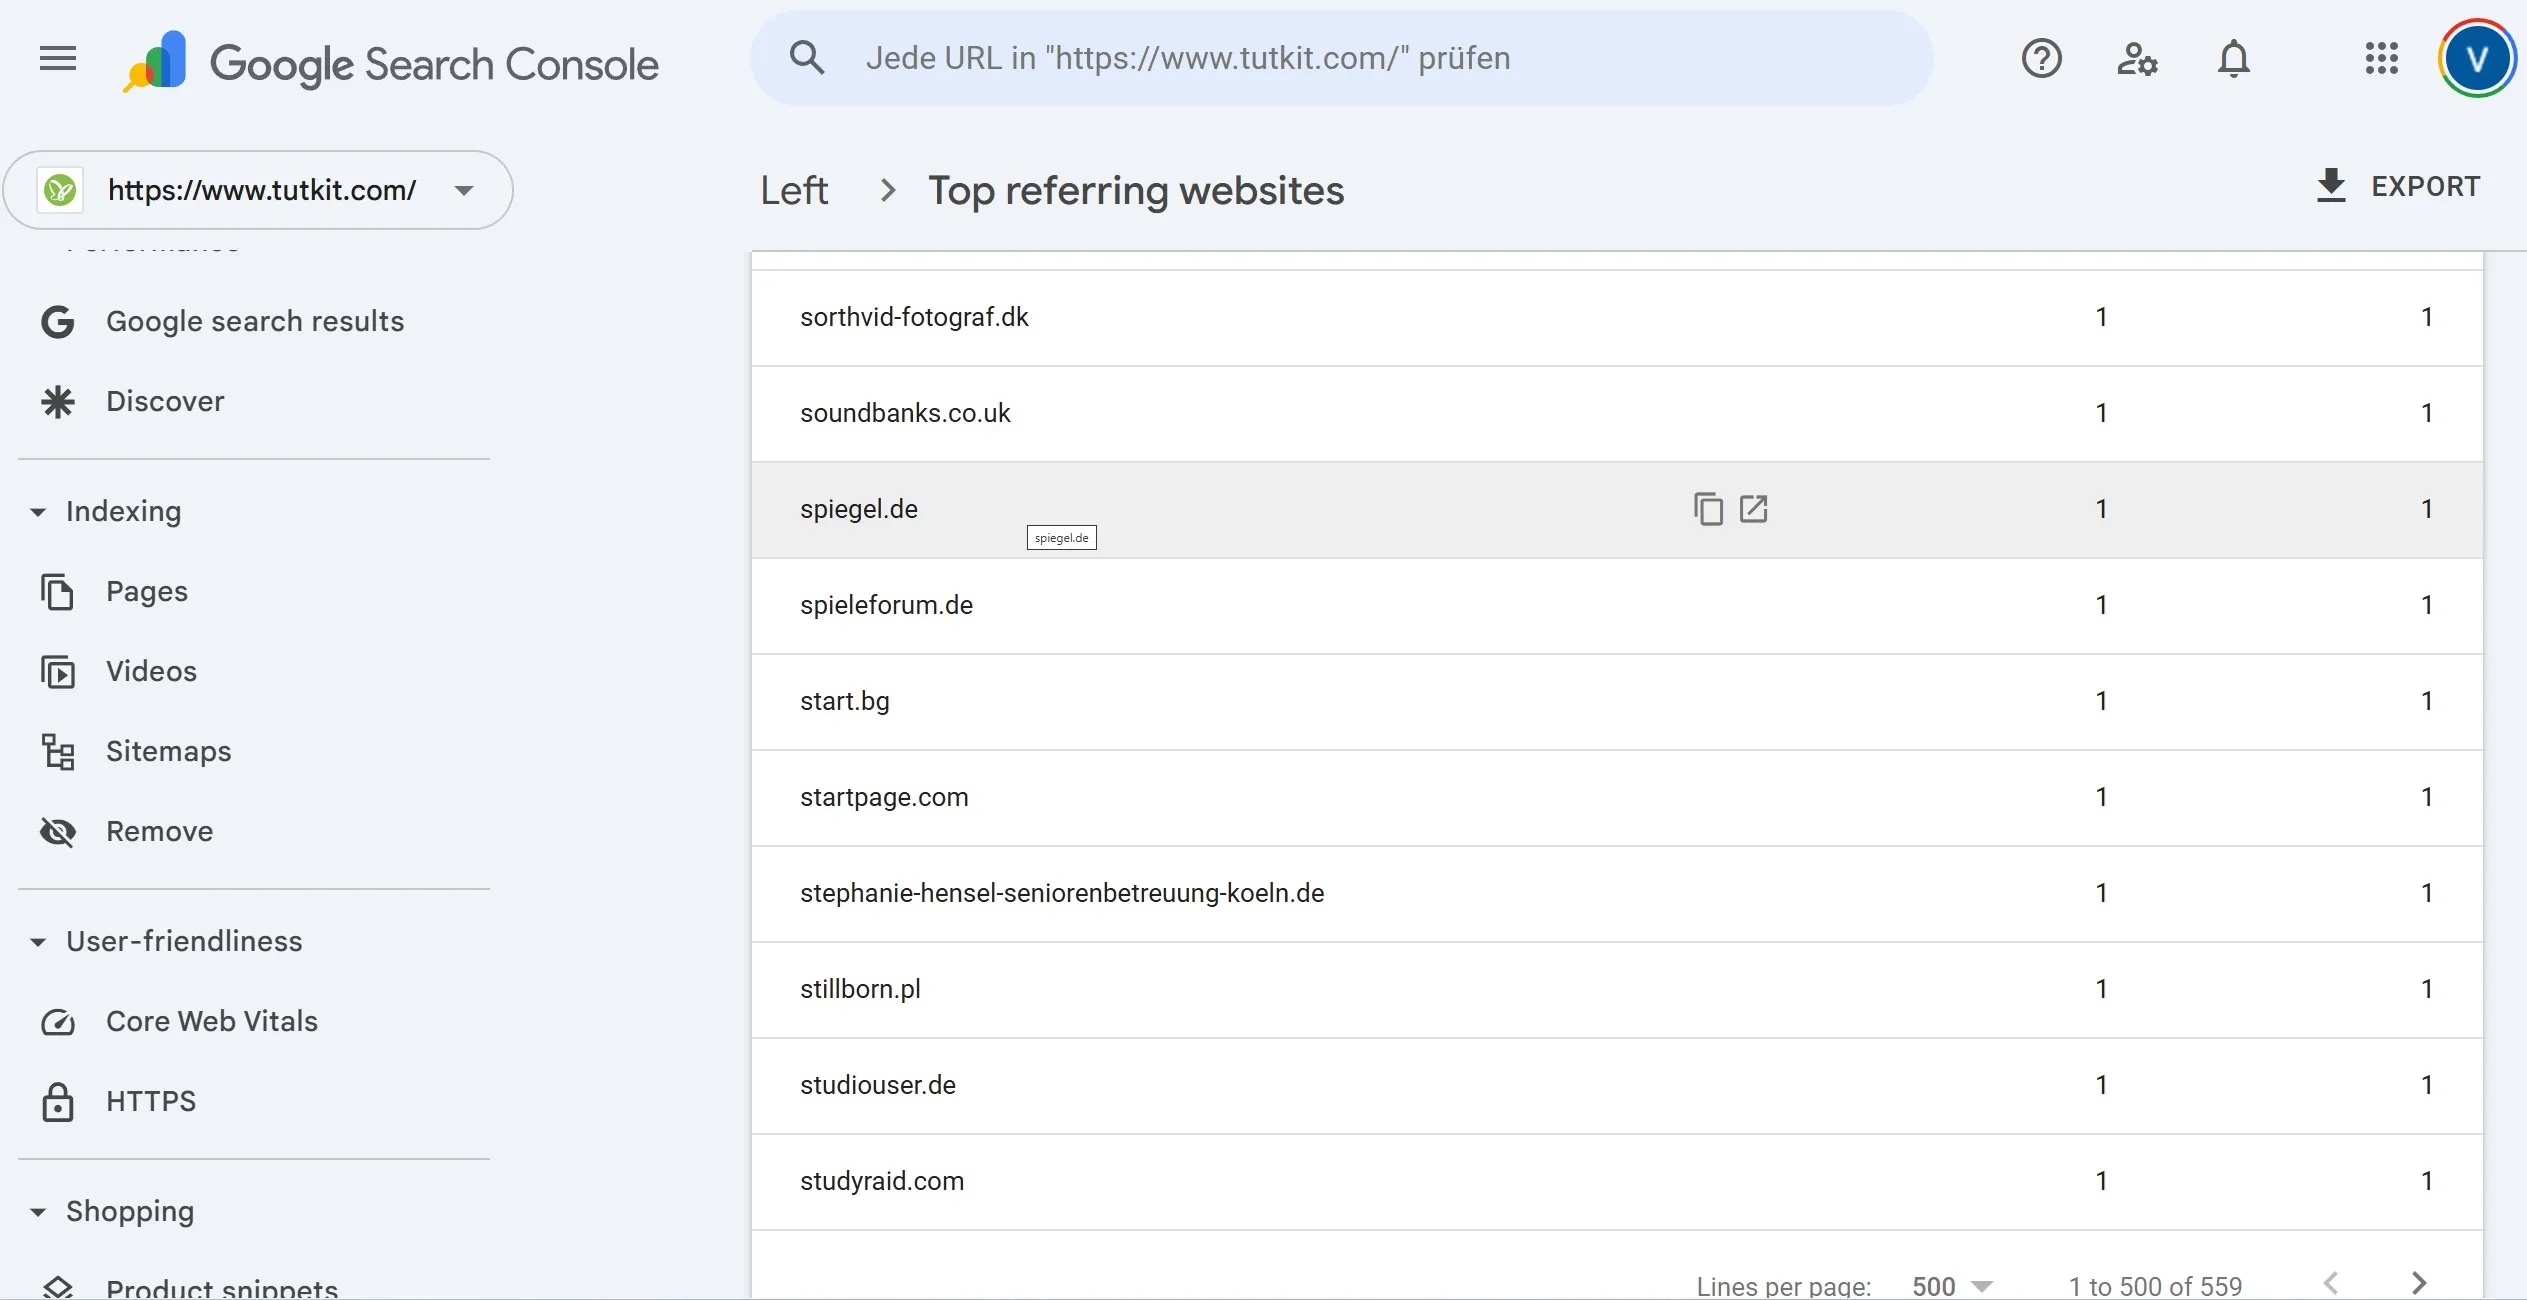Select stephanie-hensel-seniorenbetreuung-koeln.de row
Viewport: 2527px width, 1300px height.
pos(1617,893)
